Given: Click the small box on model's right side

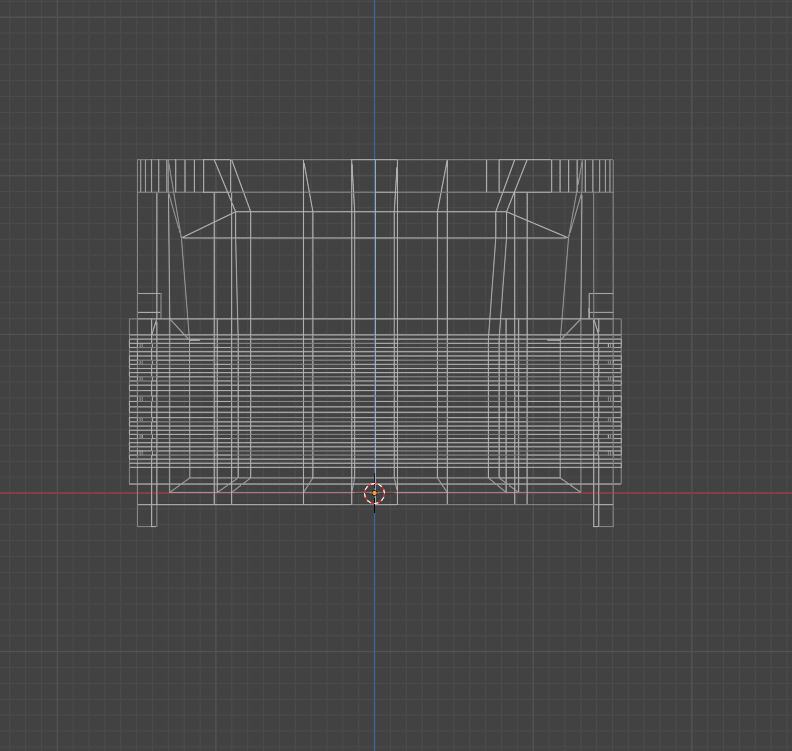Looking at the screenshot, I should 602,303.
